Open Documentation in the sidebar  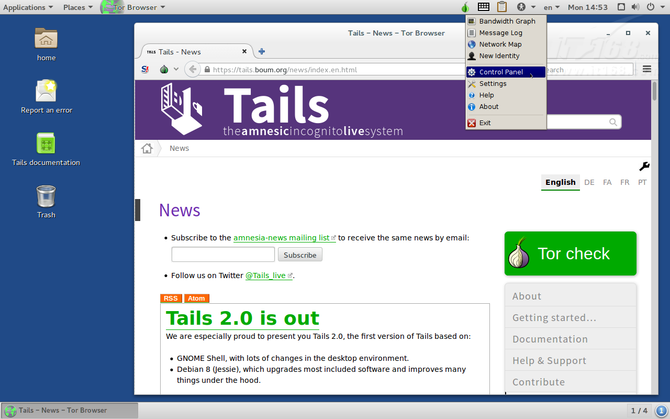coord(570,339)
